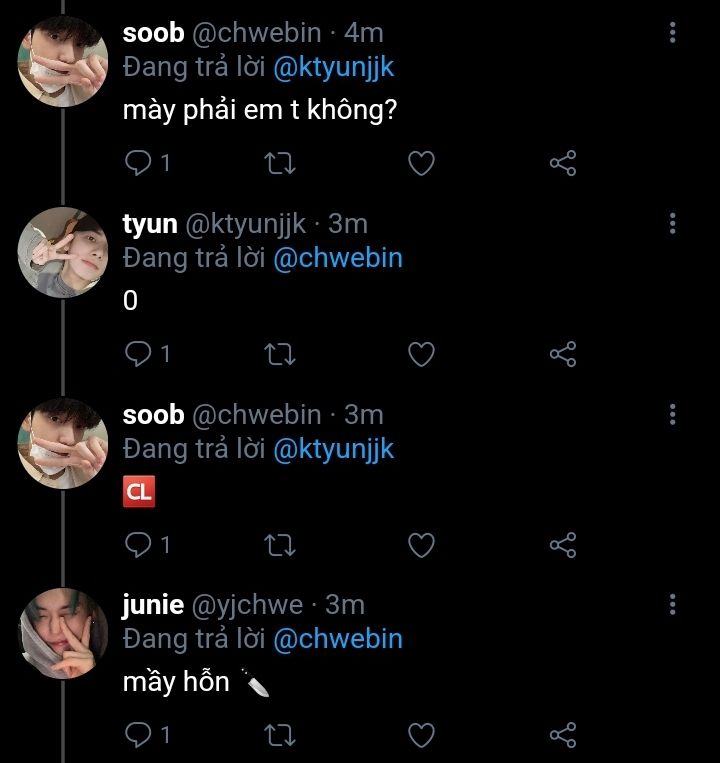View tyun's profile picture
The width and height of the screenshot is (720, 763).
coord(63,253)
